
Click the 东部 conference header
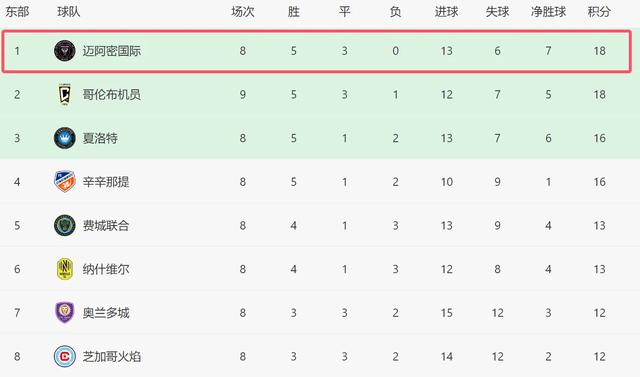click(17, 12)
